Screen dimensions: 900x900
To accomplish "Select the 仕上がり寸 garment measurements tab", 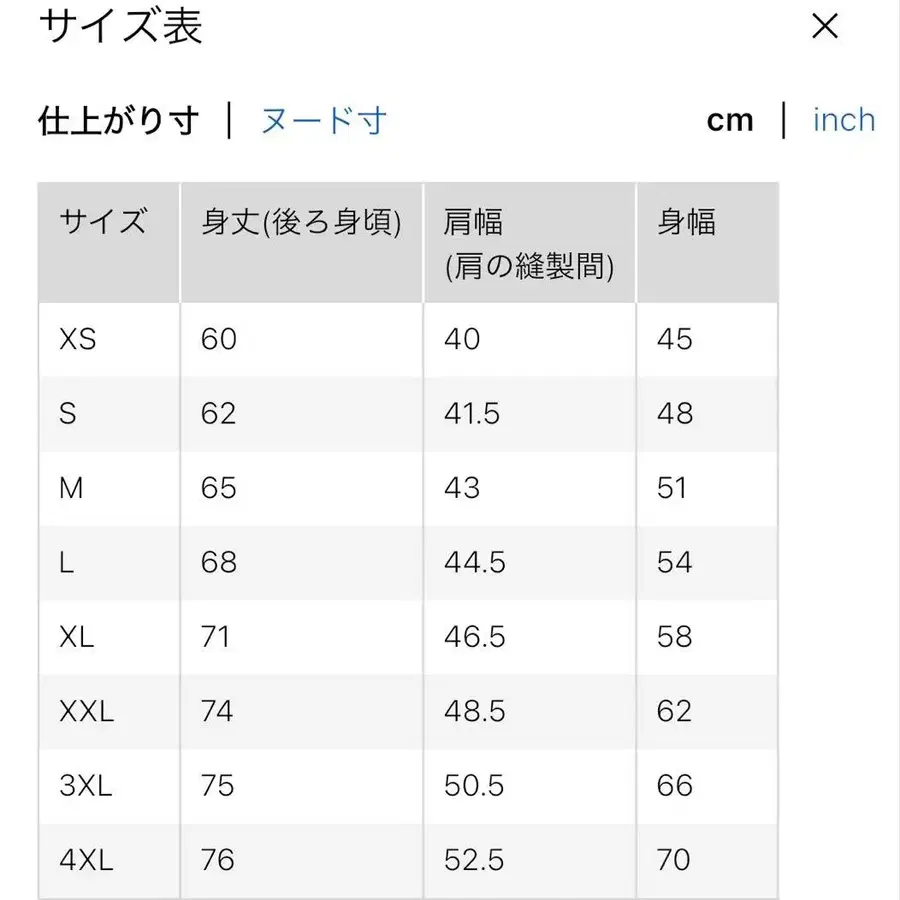I will point(118,119).
